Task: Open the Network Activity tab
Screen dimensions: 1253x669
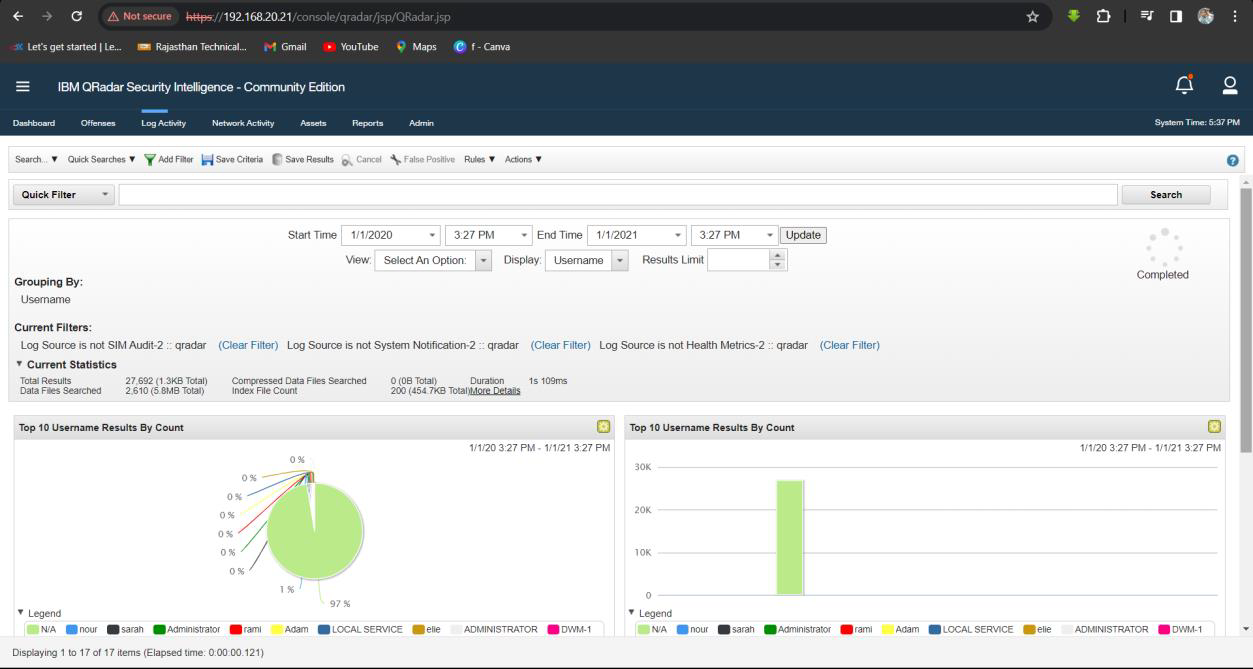Action: click(x=243, y=123)
